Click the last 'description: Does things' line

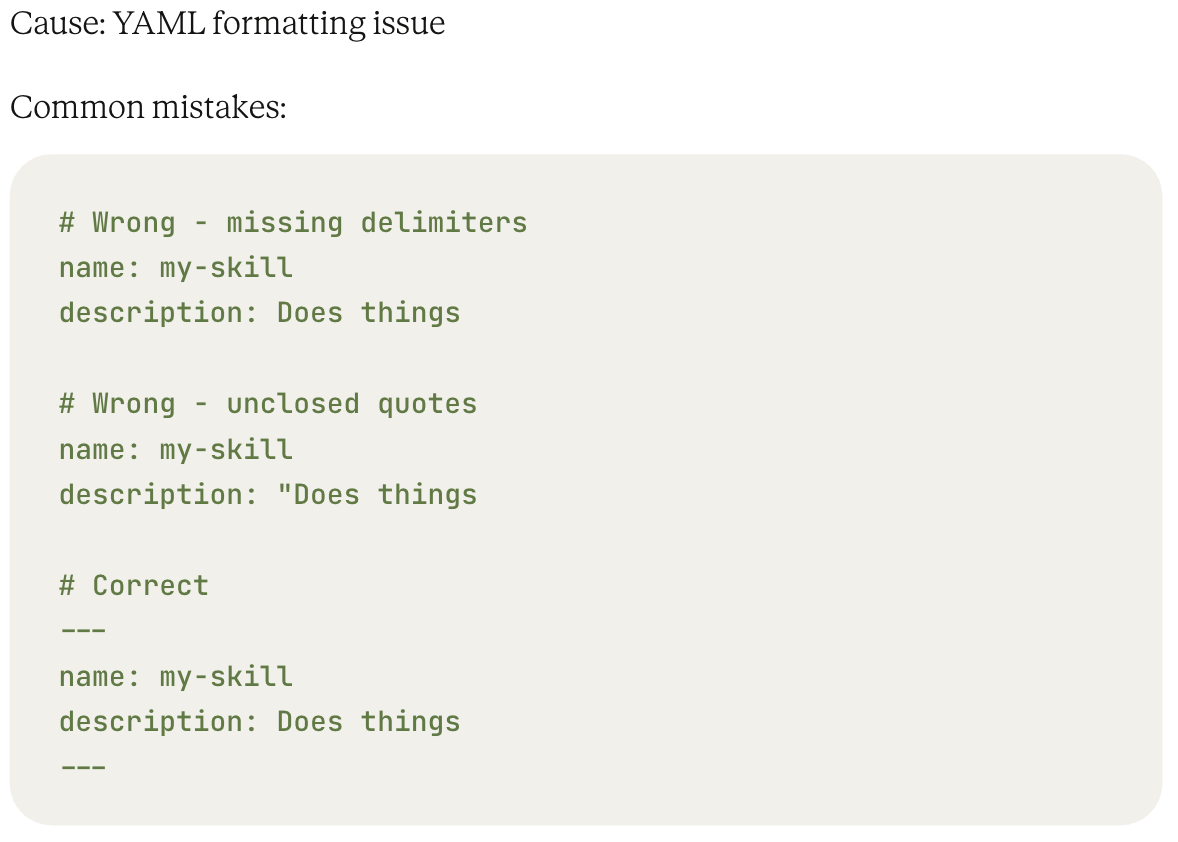[x=260, y=721]
